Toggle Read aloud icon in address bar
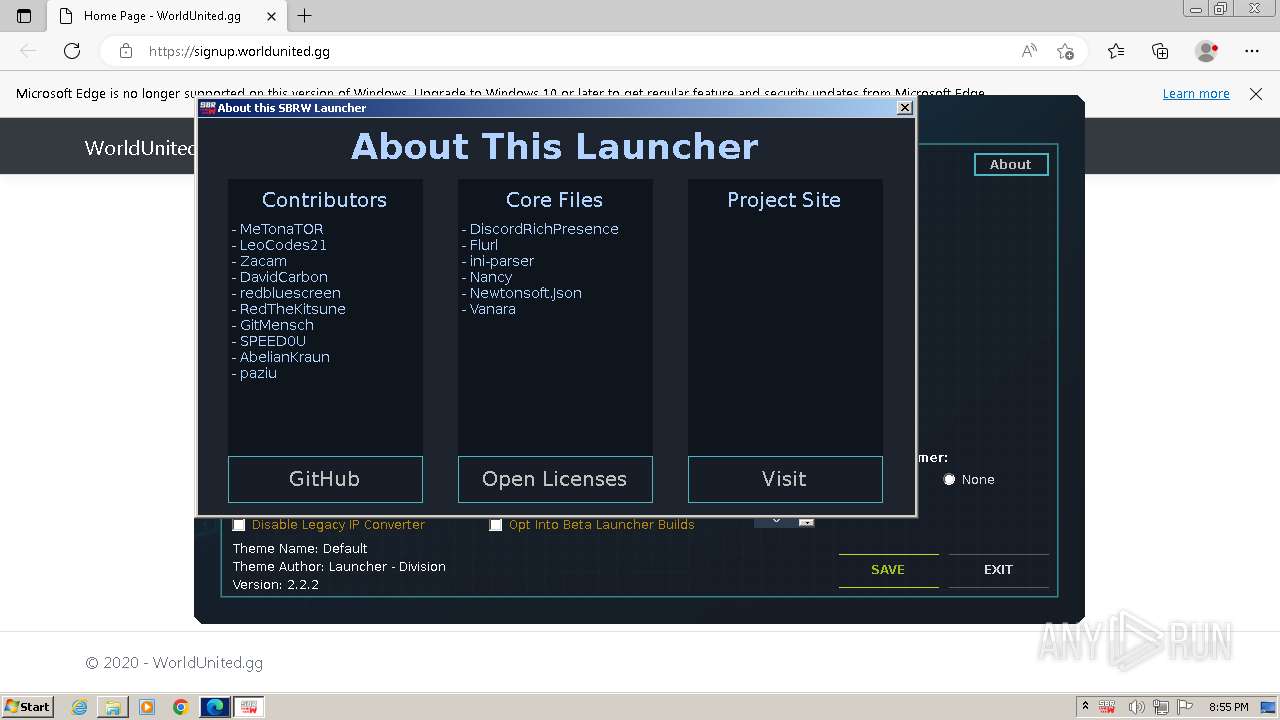 pyautogui.click(x=1029, y=51)
